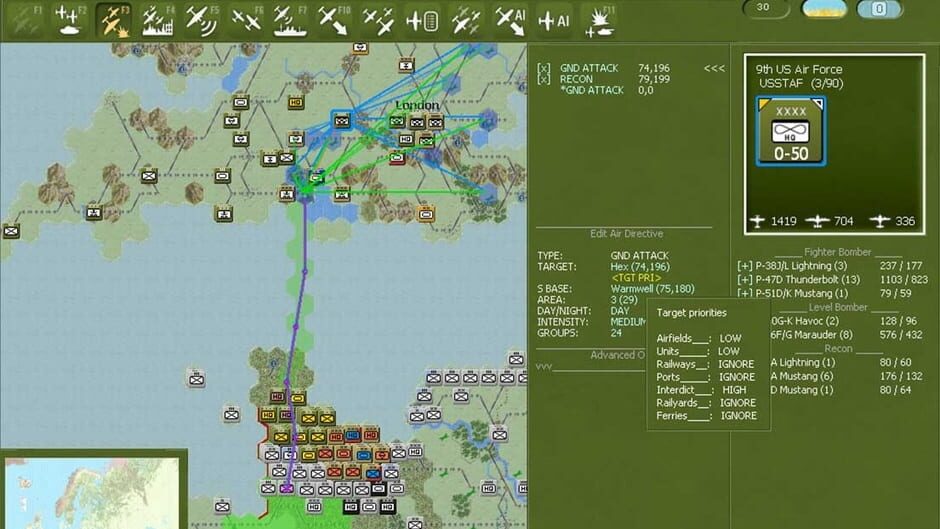The width and height of the screenshot is (940, 529).
Task: Open the F11 air execution explosion icon
Action: point(599,22)
